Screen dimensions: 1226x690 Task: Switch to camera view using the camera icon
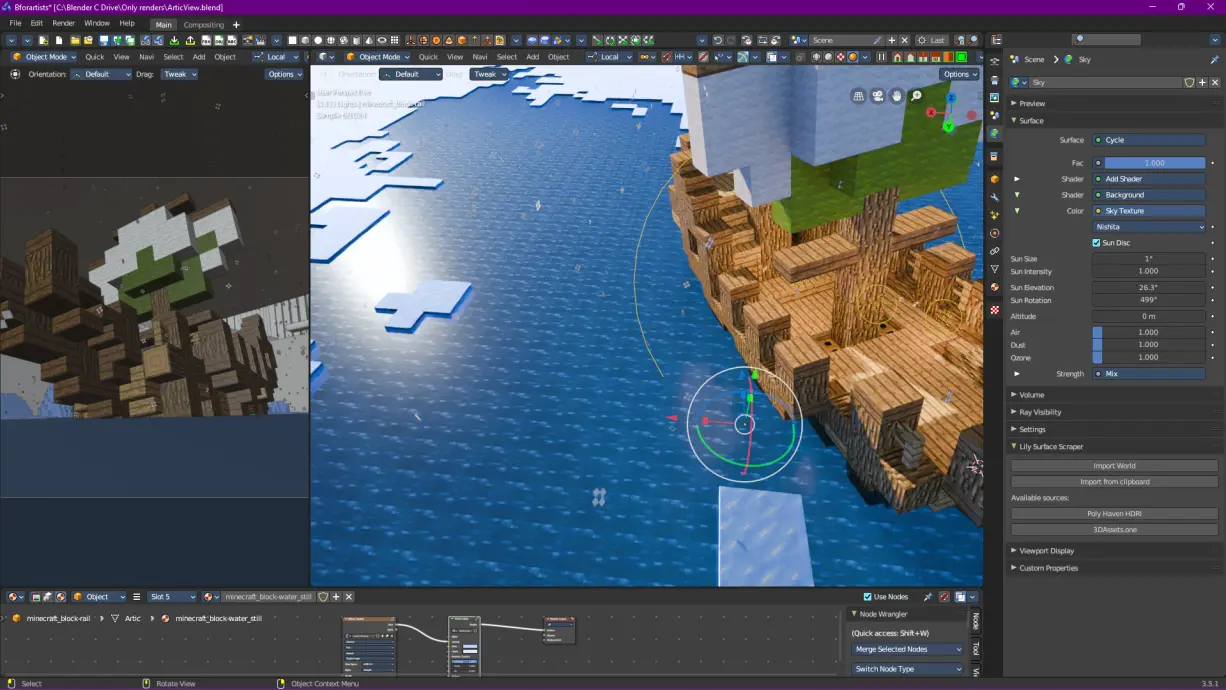(x=878, y=95)
